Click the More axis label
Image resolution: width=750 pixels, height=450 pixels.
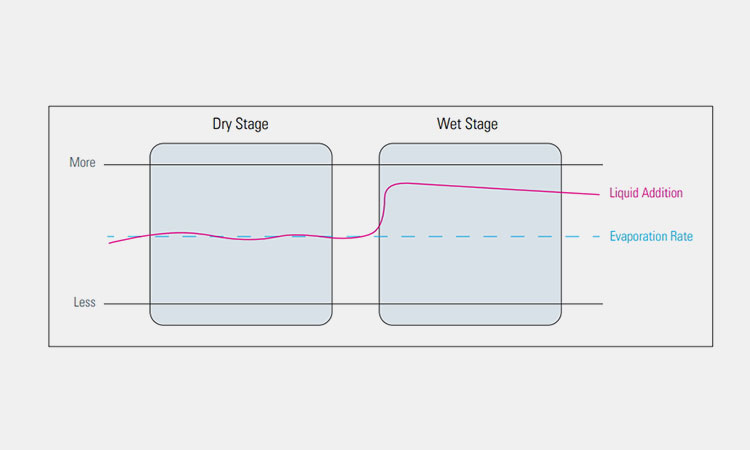point(82,163)
